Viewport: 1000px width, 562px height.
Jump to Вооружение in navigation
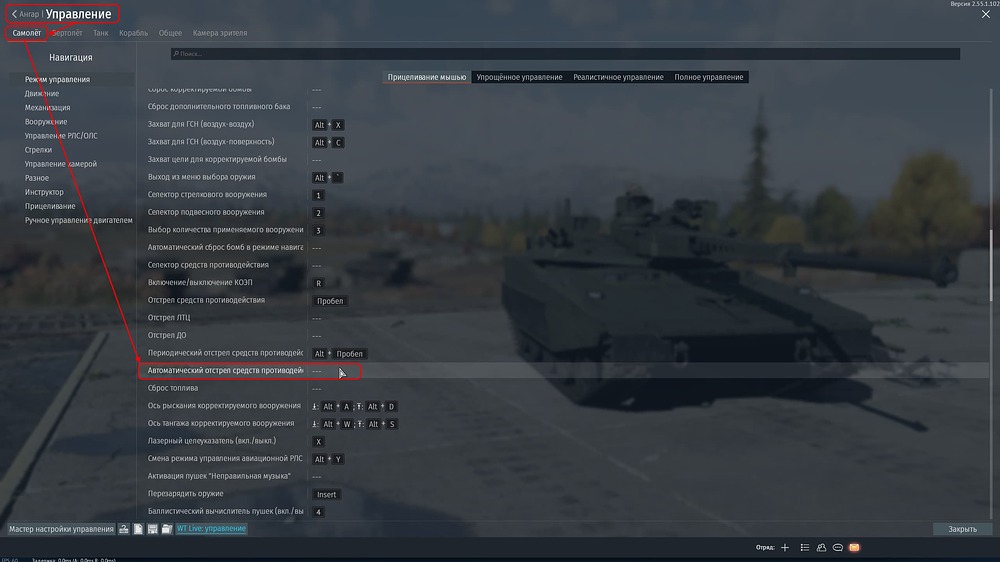[x=46, y=122]
